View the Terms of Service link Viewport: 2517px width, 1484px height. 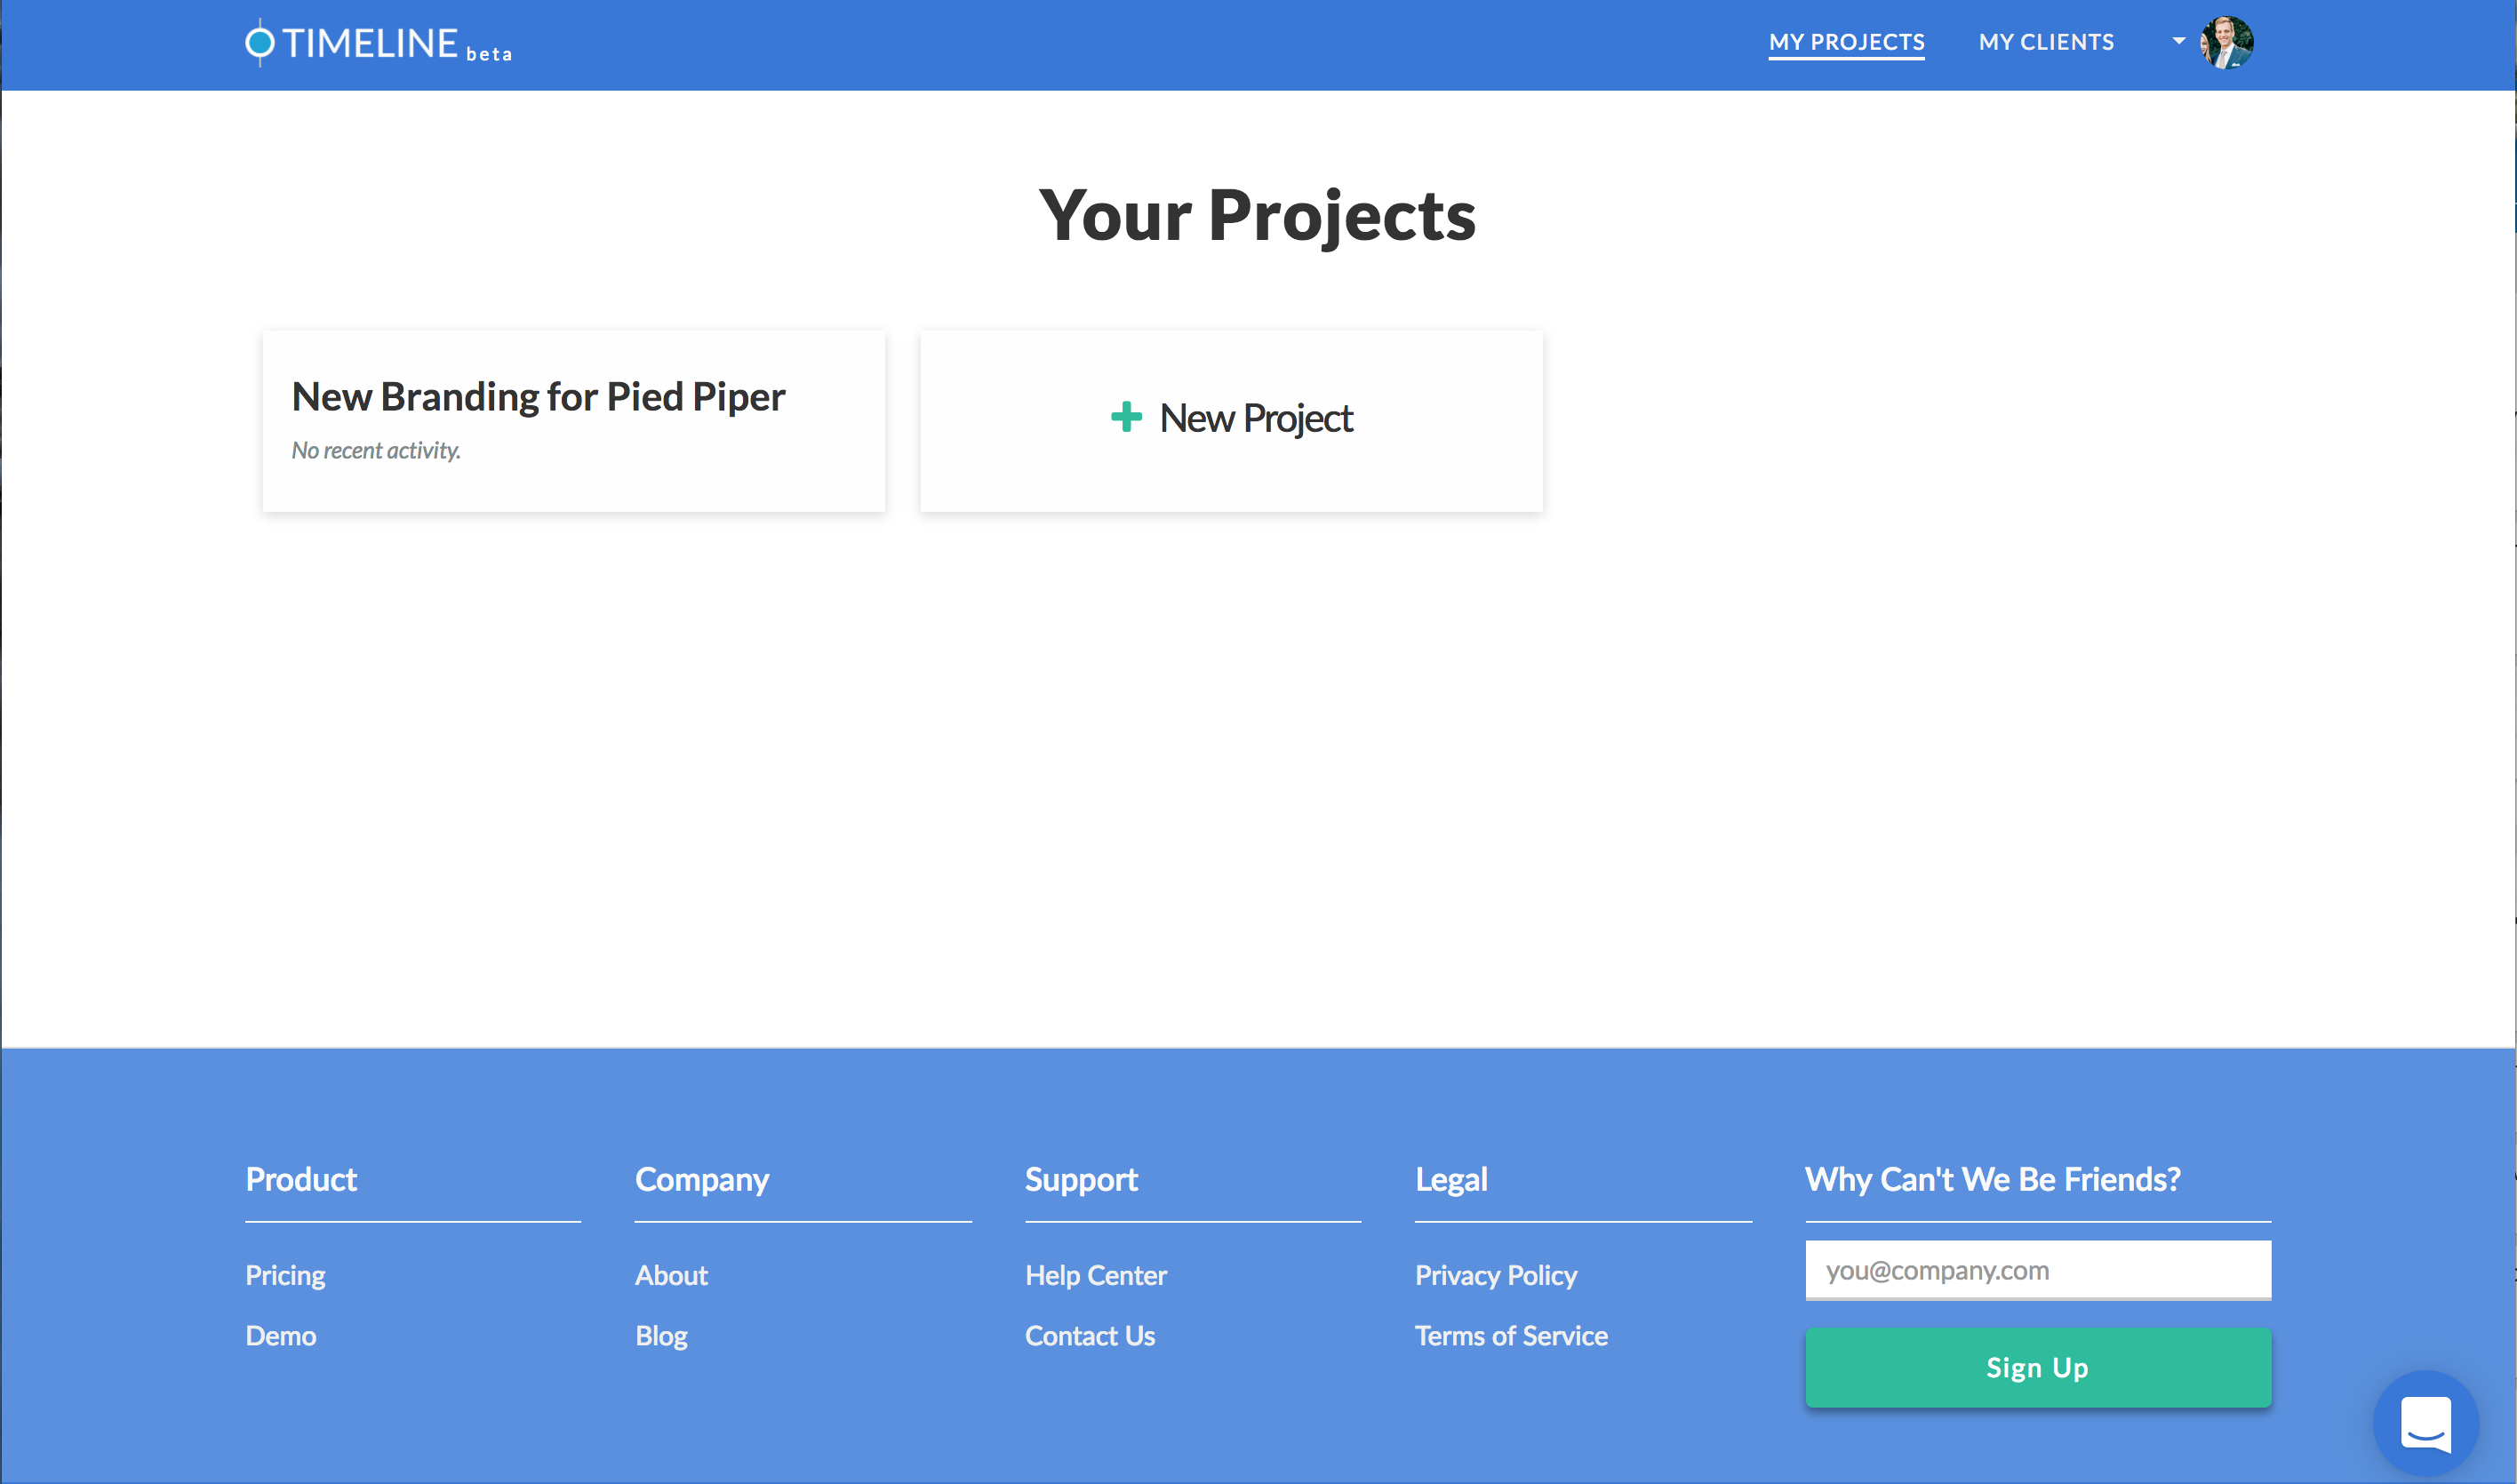(x=1511, y=1336)
